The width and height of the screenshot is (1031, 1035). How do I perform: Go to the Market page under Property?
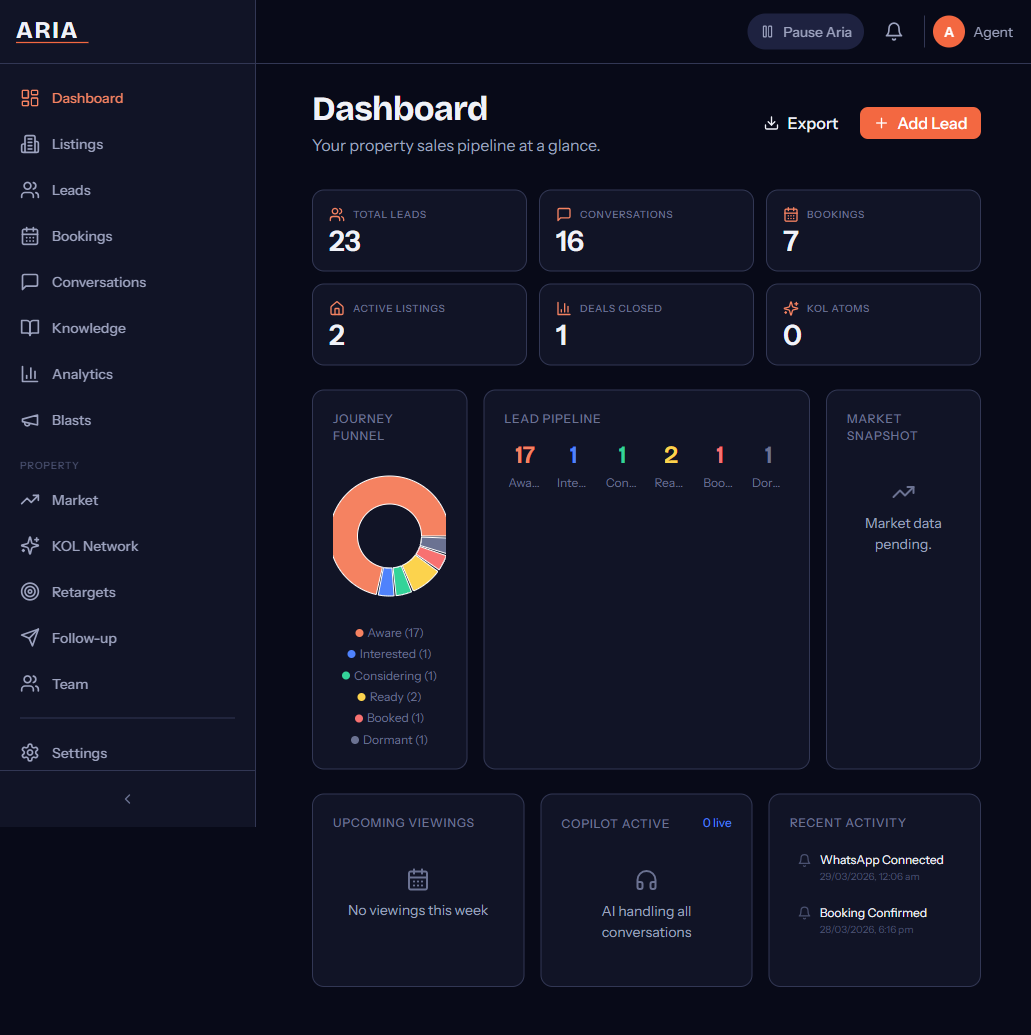[x=75, y=500]
